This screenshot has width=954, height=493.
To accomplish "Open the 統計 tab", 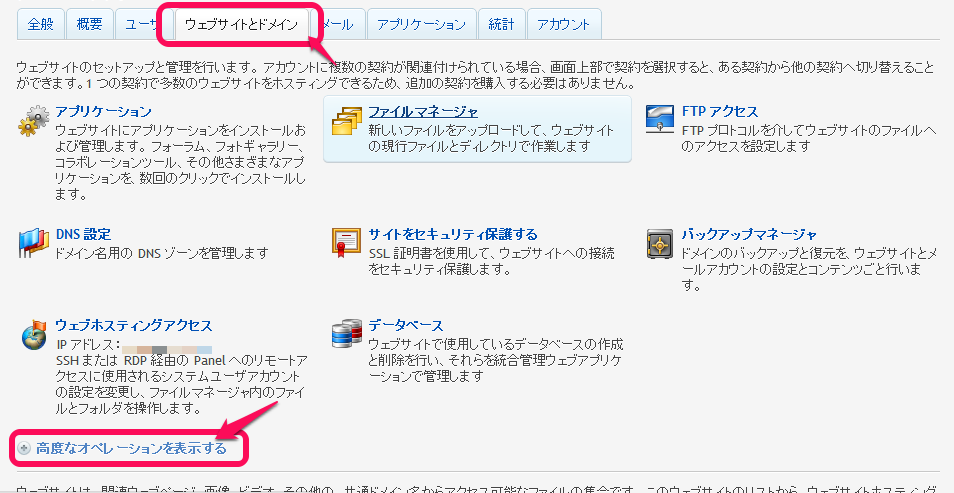I will 501,24.
